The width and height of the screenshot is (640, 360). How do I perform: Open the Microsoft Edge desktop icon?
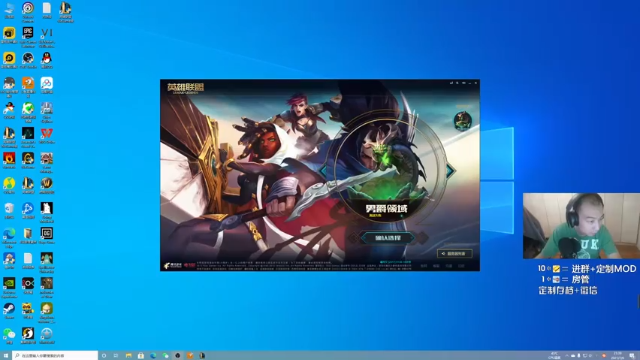point(9,233)
